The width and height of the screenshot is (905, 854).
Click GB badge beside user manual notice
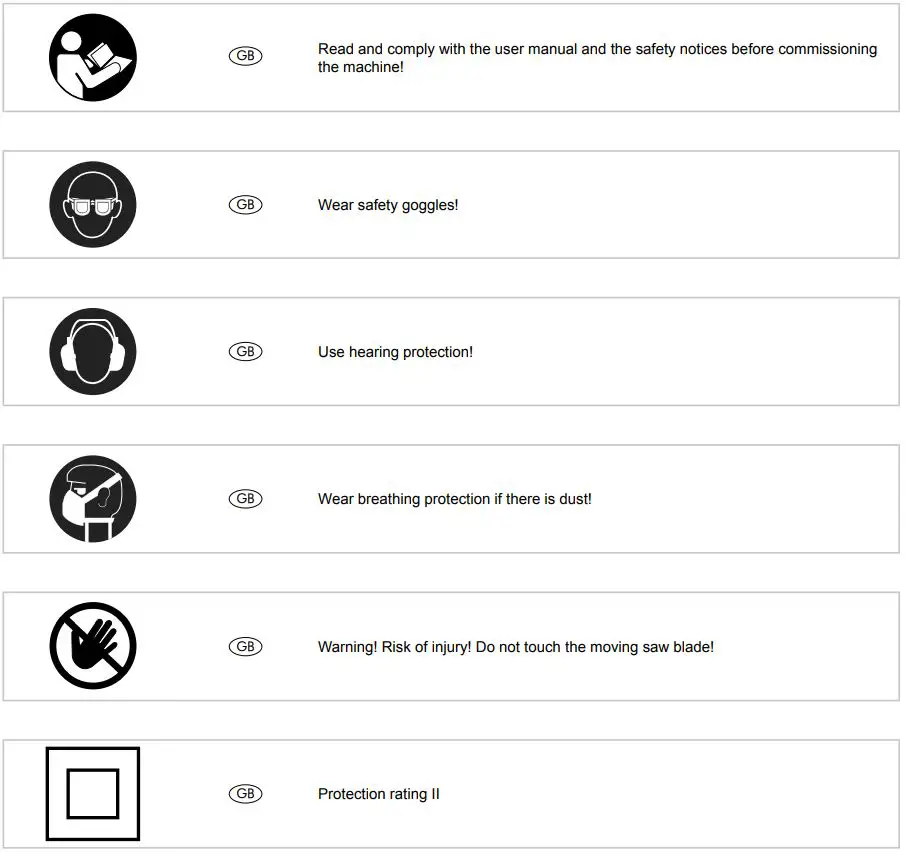pyautogui.click(x=245, y=57)
